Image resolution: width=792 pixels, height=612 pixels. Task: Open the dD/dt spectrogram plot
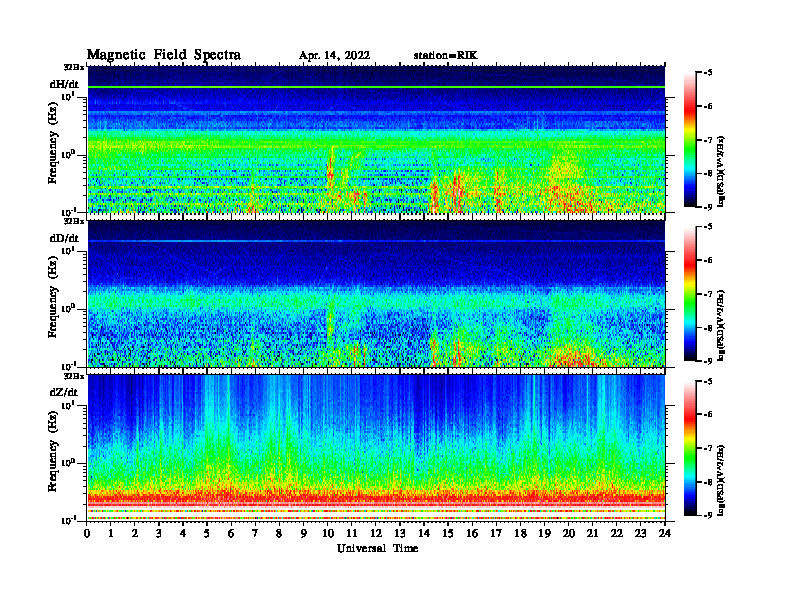click(x=376, y=293)
